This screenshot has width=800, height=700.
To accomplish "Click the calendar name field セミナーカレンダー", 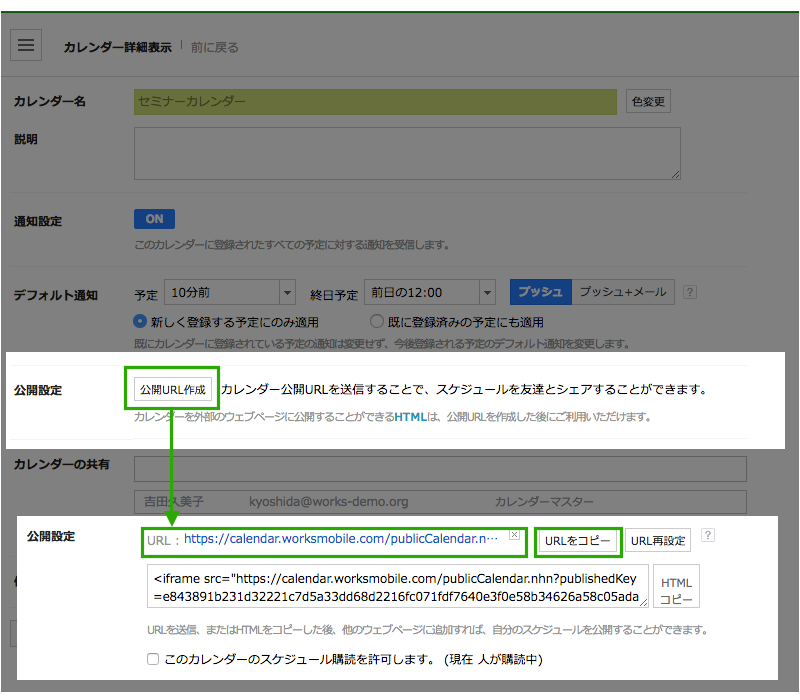I will point(375,101).
